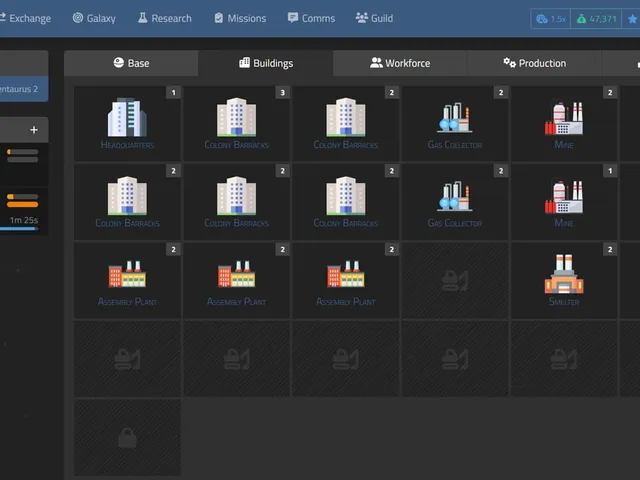This screenshot has height=480, width=640.
Task: Click the locked building slot padlock
Action: tap(127, 438)
